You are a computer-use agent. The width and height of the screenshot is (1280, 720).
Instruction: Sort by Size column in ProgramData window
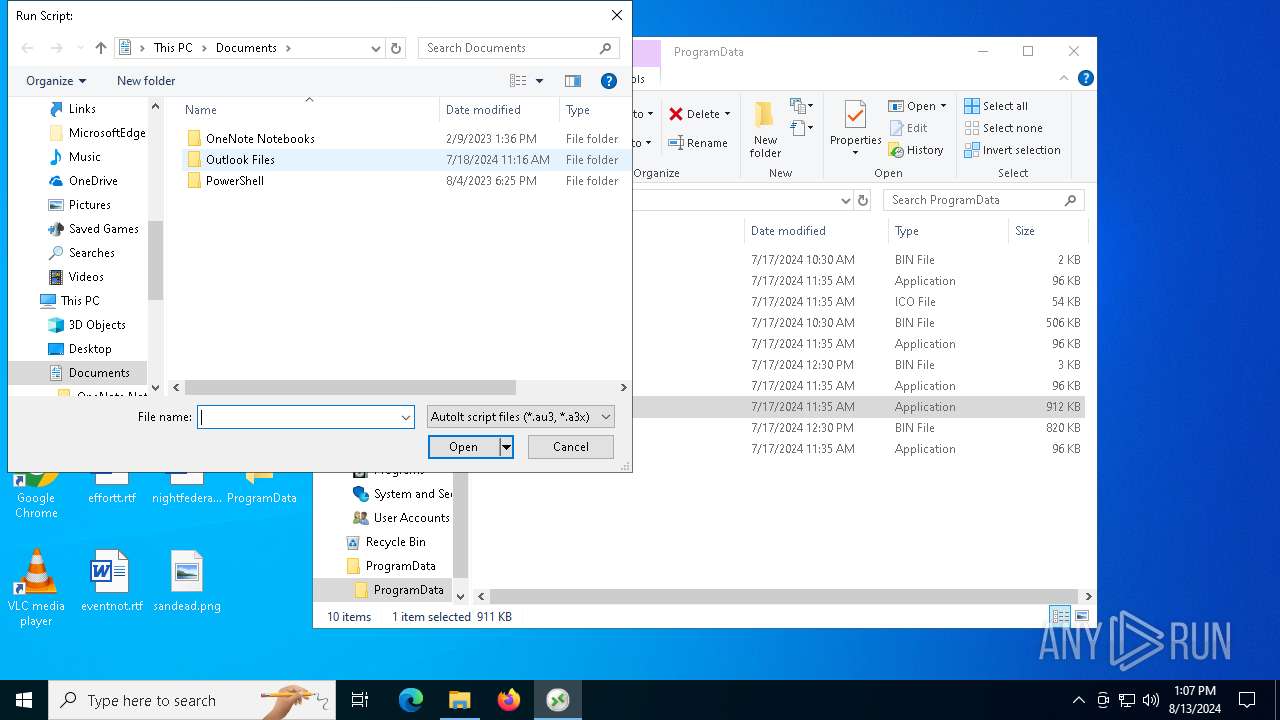(x=1025, y=231)
